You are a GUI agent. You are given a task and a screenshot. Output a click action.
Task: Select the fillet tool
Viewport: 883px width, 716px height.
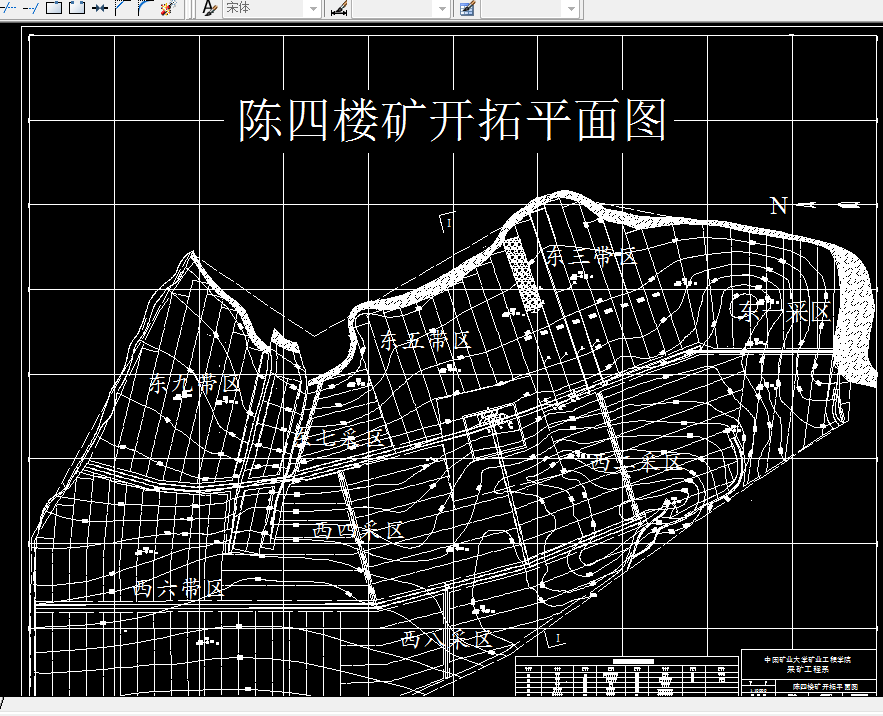pos(143,8)
